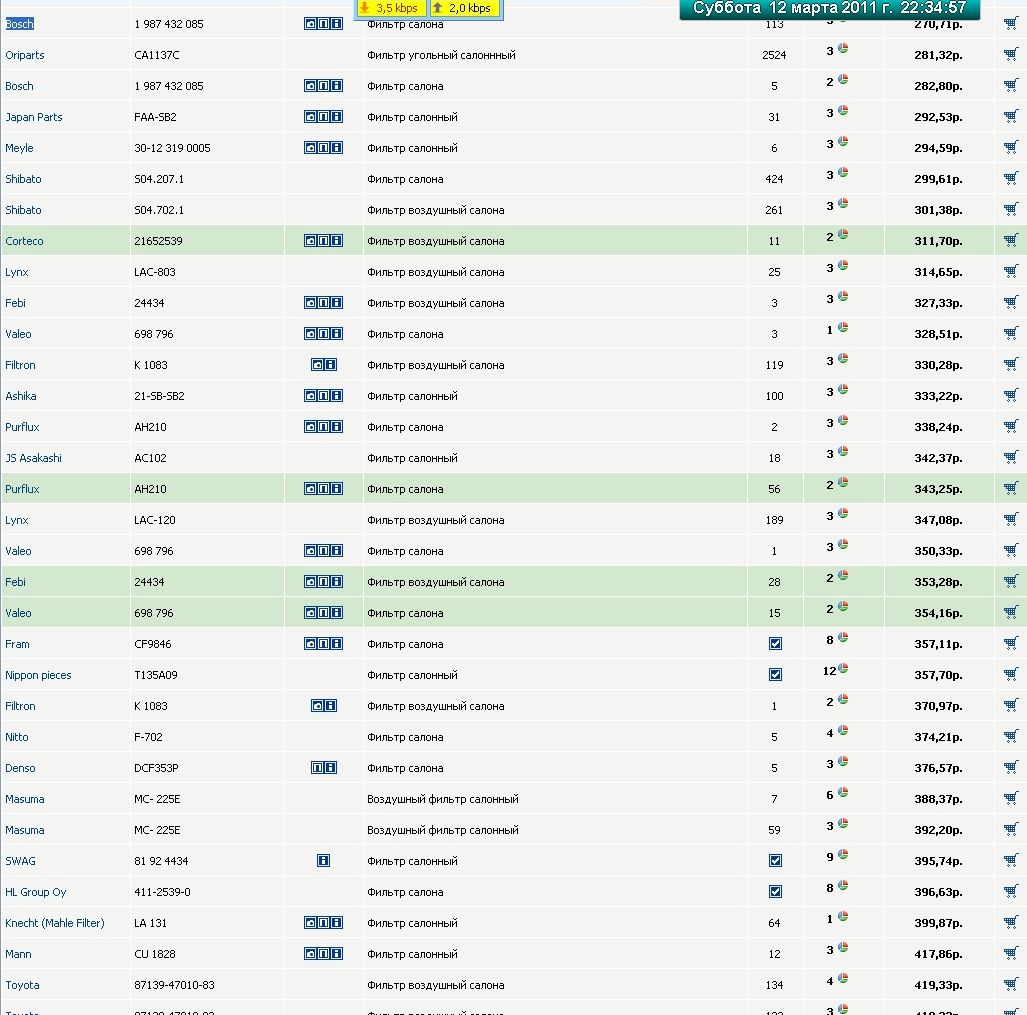Click description 'Фильтр угольный салонный'
Image resolution: width=1027 pixels, height=1015 pixels.
click(441, 55)
